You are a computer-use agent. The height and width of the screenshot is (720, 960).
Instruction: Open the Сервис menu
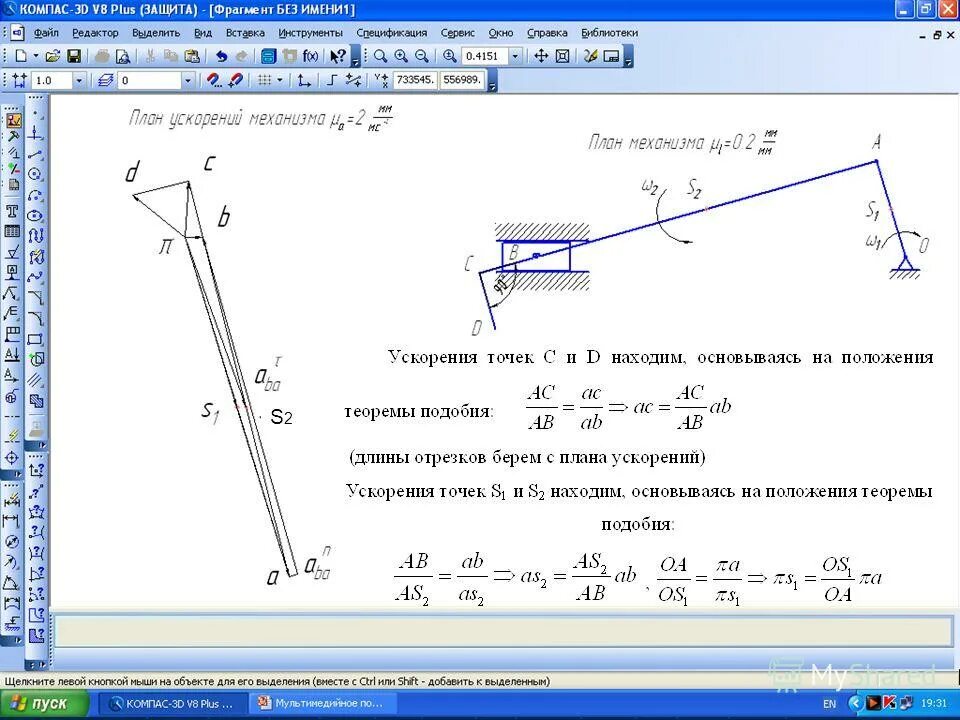click(x=457, y=33)
